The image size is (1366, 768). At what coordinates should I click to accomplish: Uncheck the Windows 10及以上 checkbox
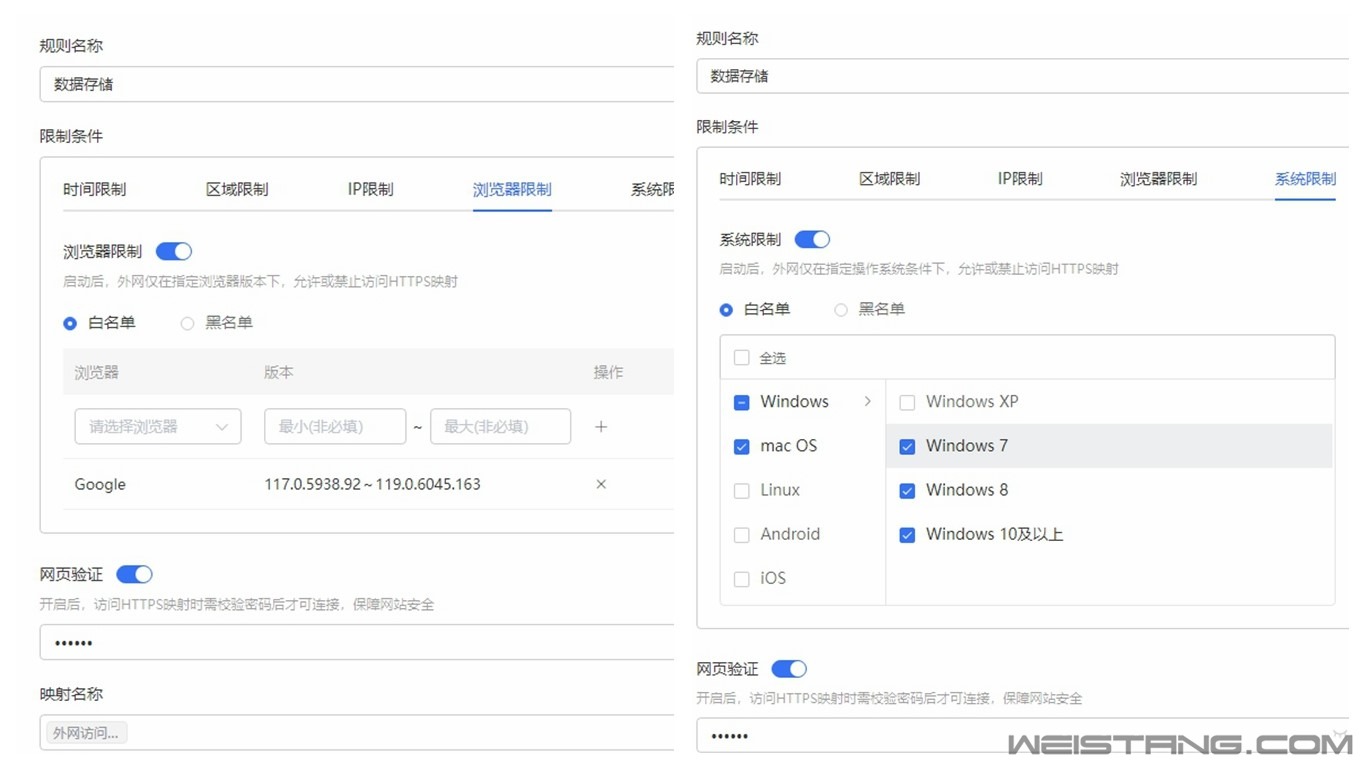pyautogui.click(x=907, y=534)
